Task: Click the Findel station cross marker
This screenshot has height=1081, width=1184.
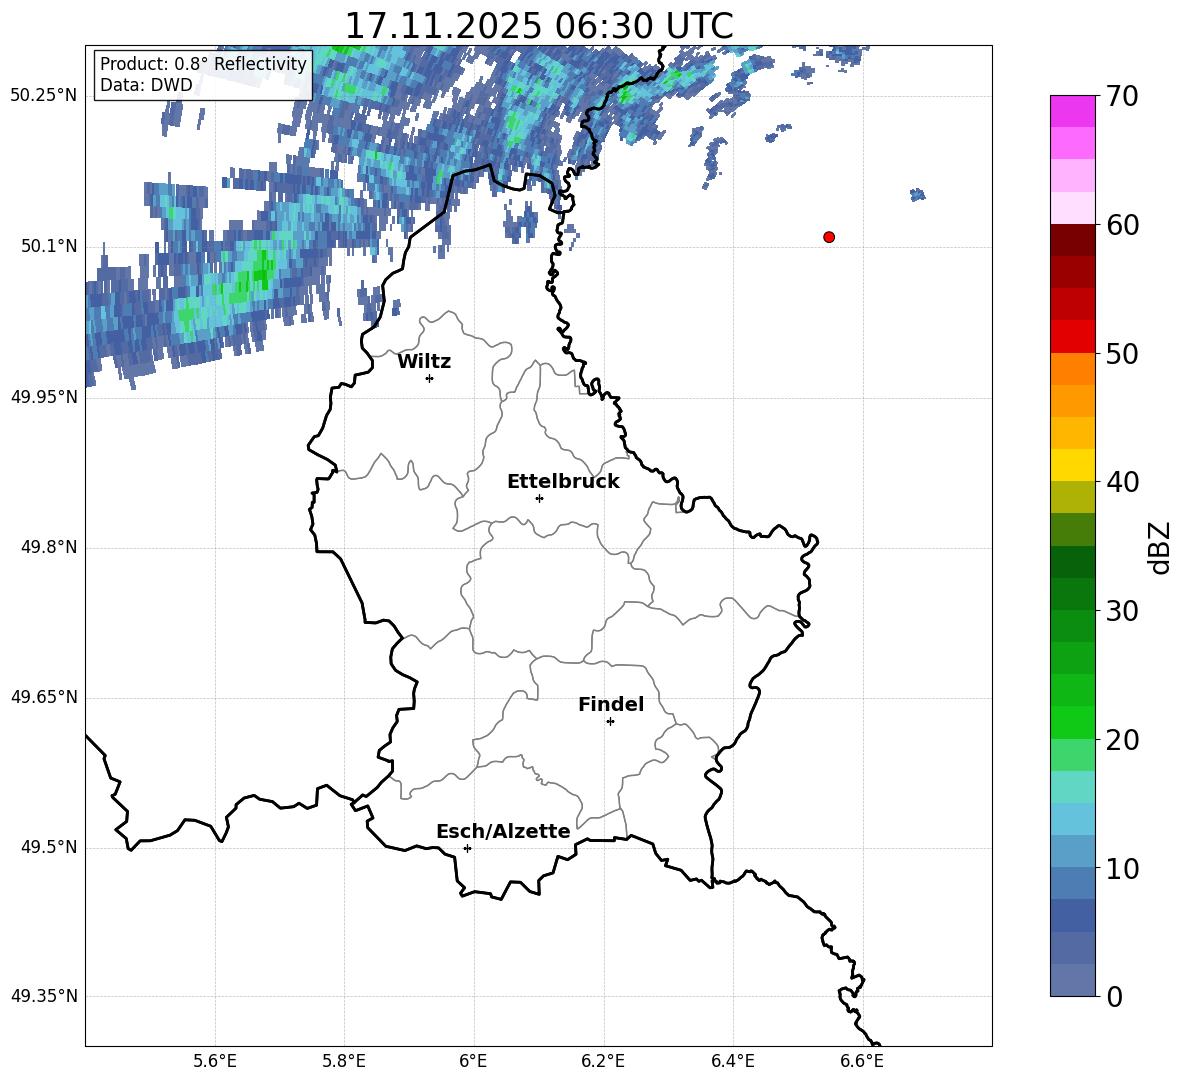Action: (610, 722)
